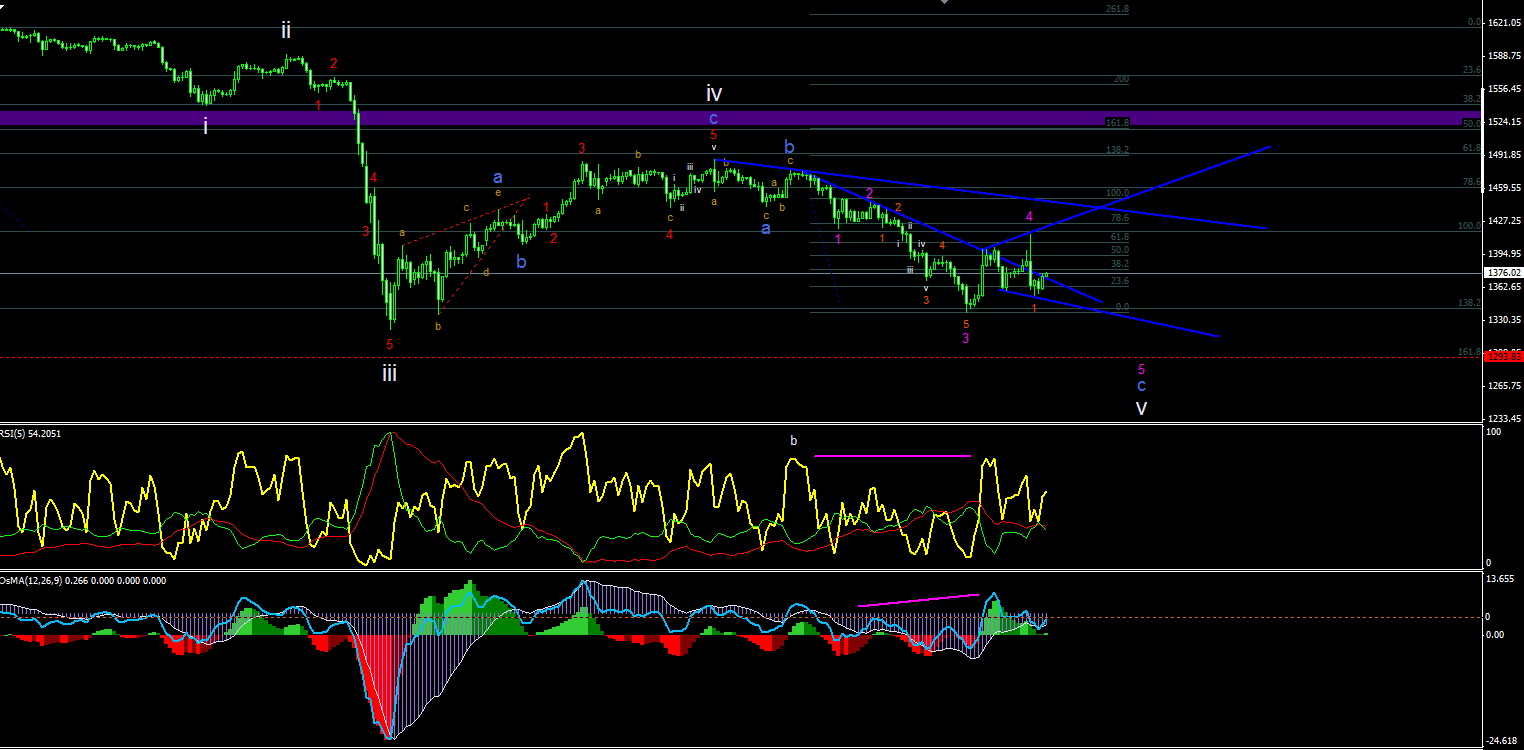Select the boxed 161.8 Fibonacci label
1524x750 pixels.
[x=1117, y=122]
